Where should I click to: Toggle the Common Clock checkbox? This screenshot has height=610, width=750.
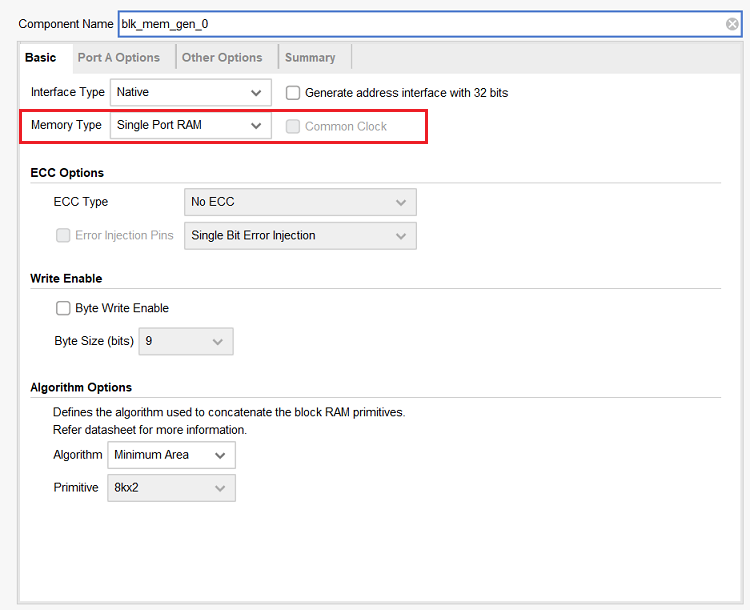click(x=293, y=126)
